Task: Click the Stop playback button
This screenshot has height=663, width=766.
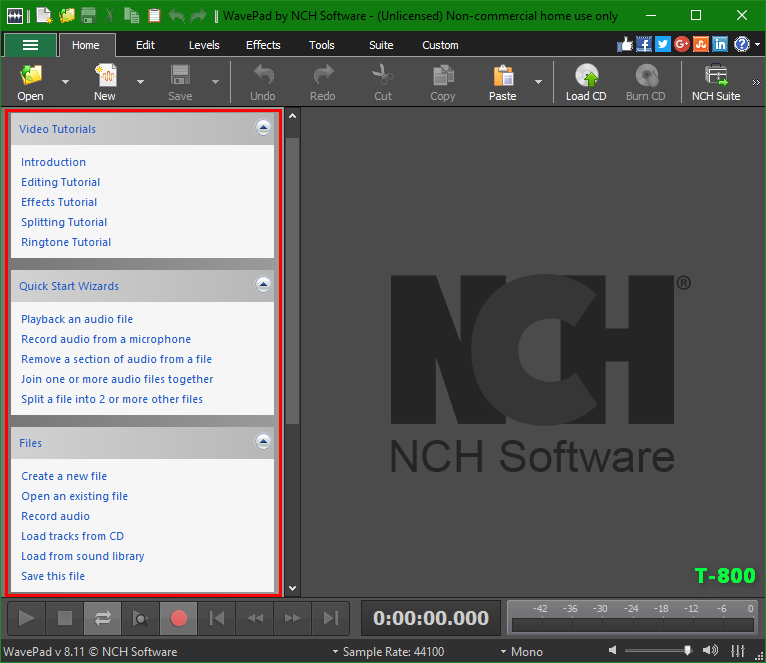Action: pyautogui.click(x=64, y=619)
